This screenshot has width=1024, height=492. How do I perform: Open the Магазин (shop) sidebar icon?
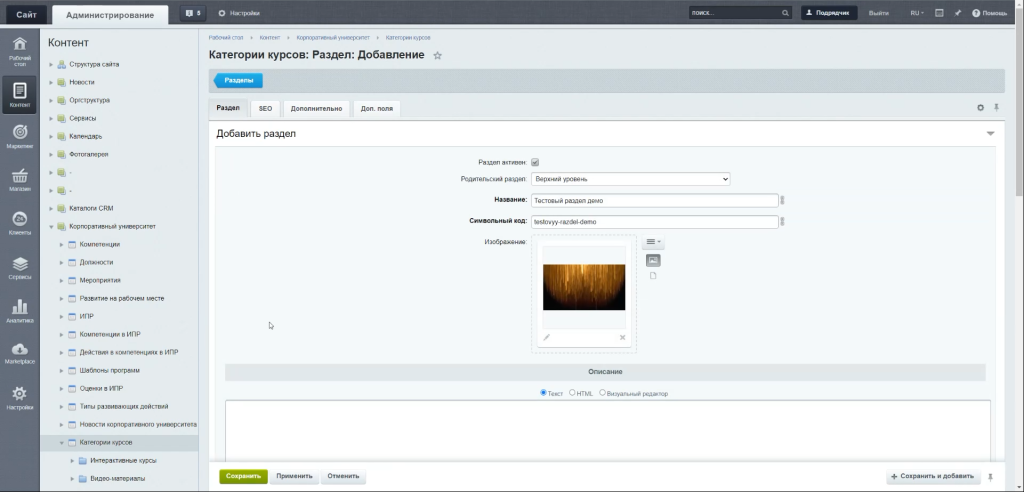pos(19,178)
